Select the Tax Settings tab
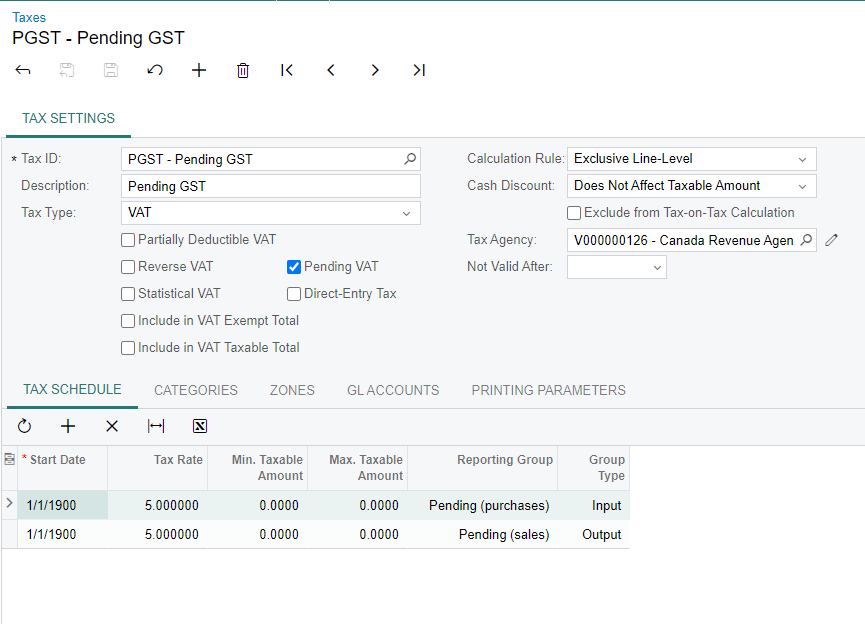 [68, 118]
